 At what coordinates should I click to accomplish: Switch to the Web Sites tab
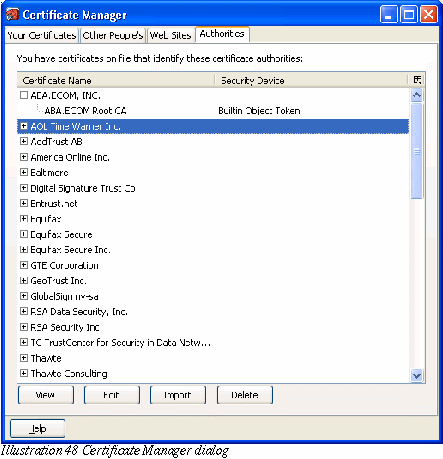pos(170,35)
